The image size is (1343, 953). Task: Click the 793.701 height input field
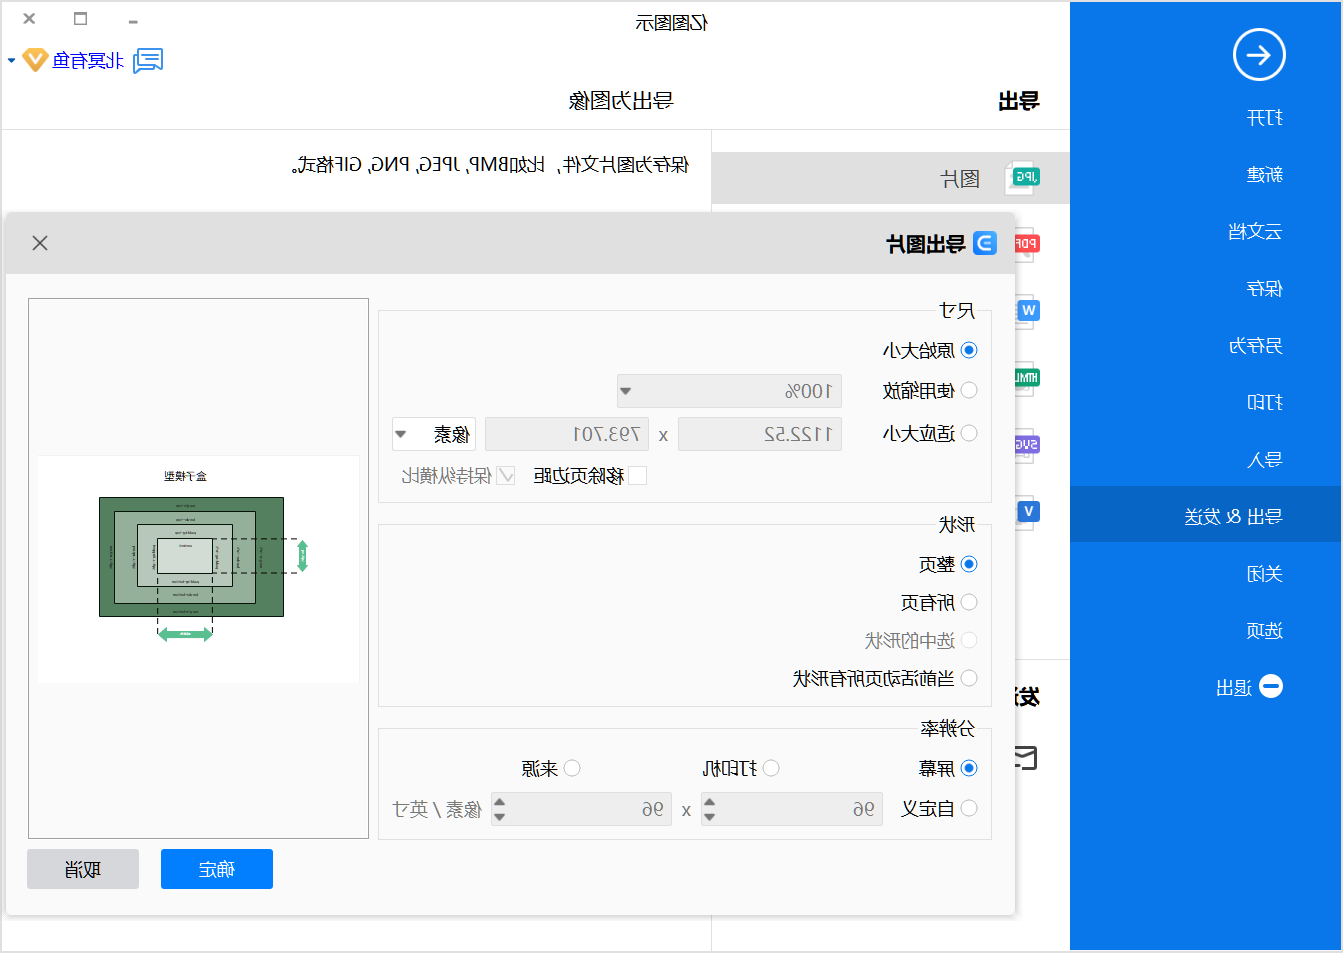567,434
